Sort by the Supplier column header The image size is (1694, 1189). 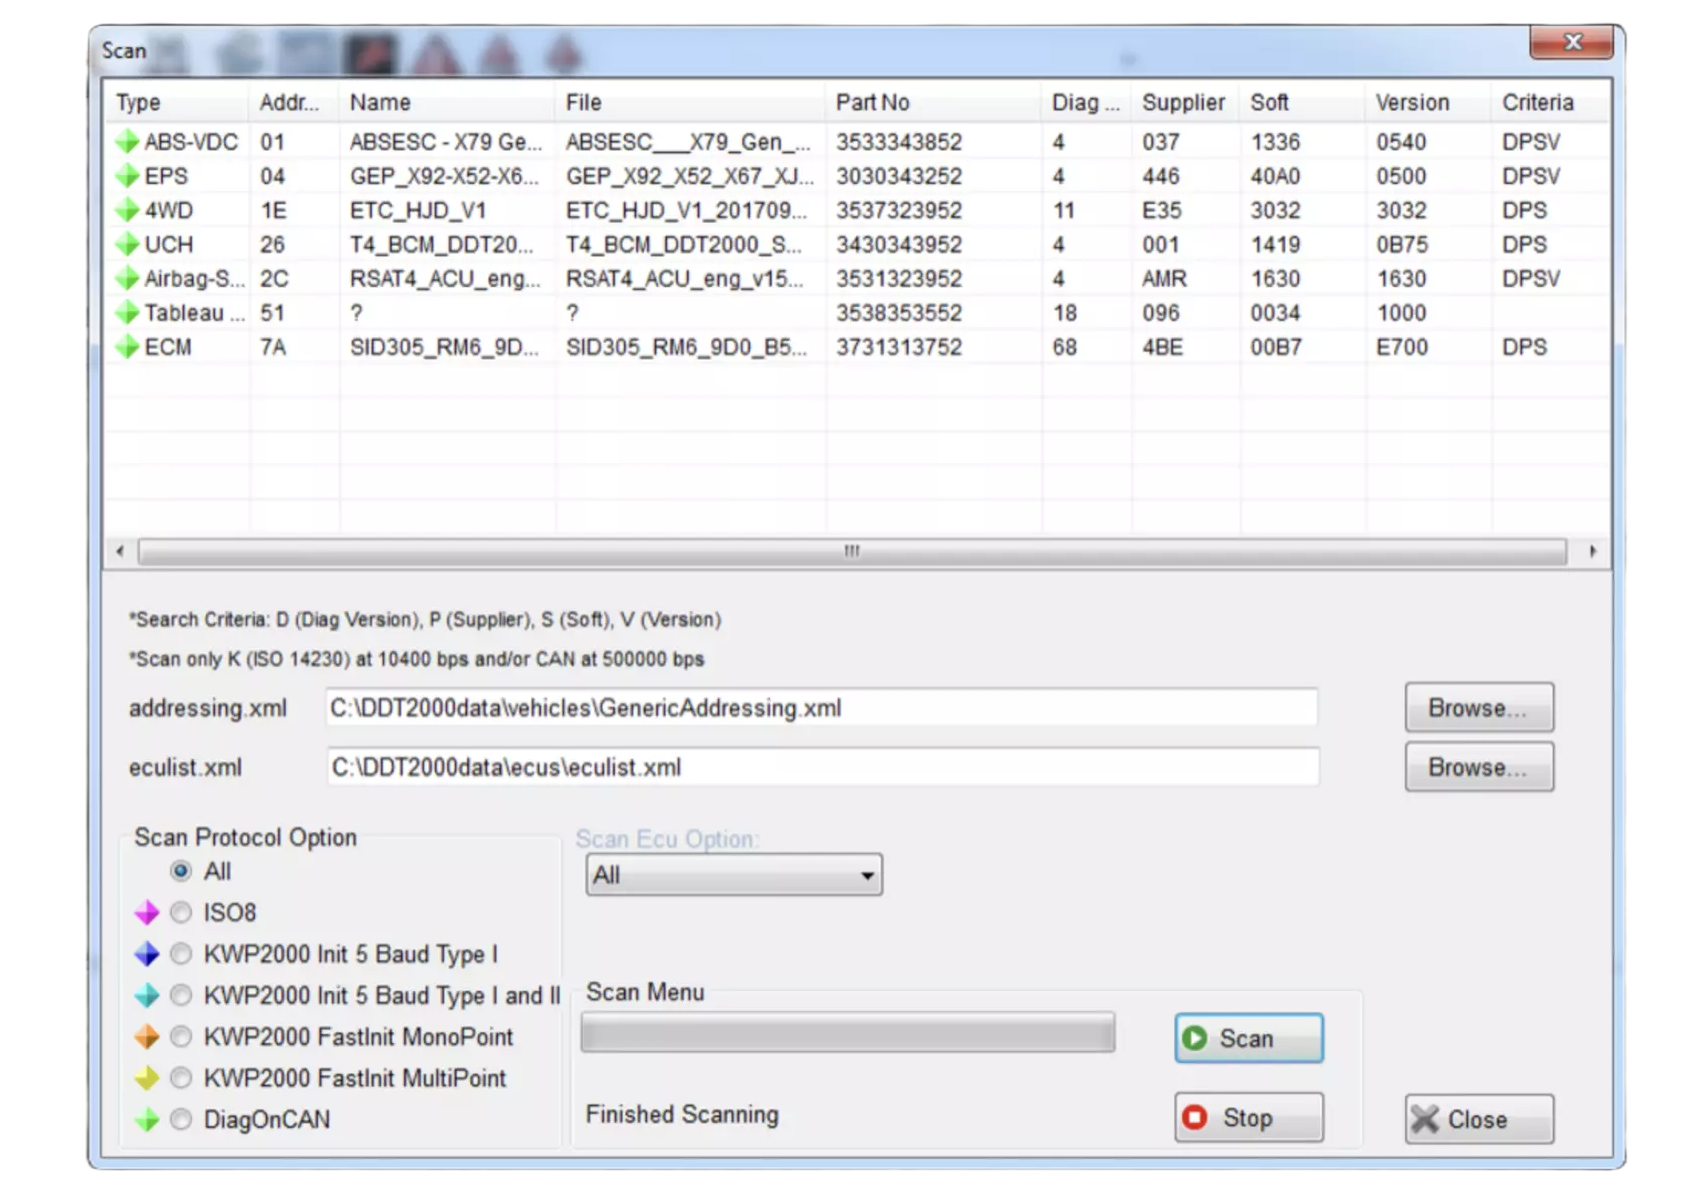click(1186, 102)
